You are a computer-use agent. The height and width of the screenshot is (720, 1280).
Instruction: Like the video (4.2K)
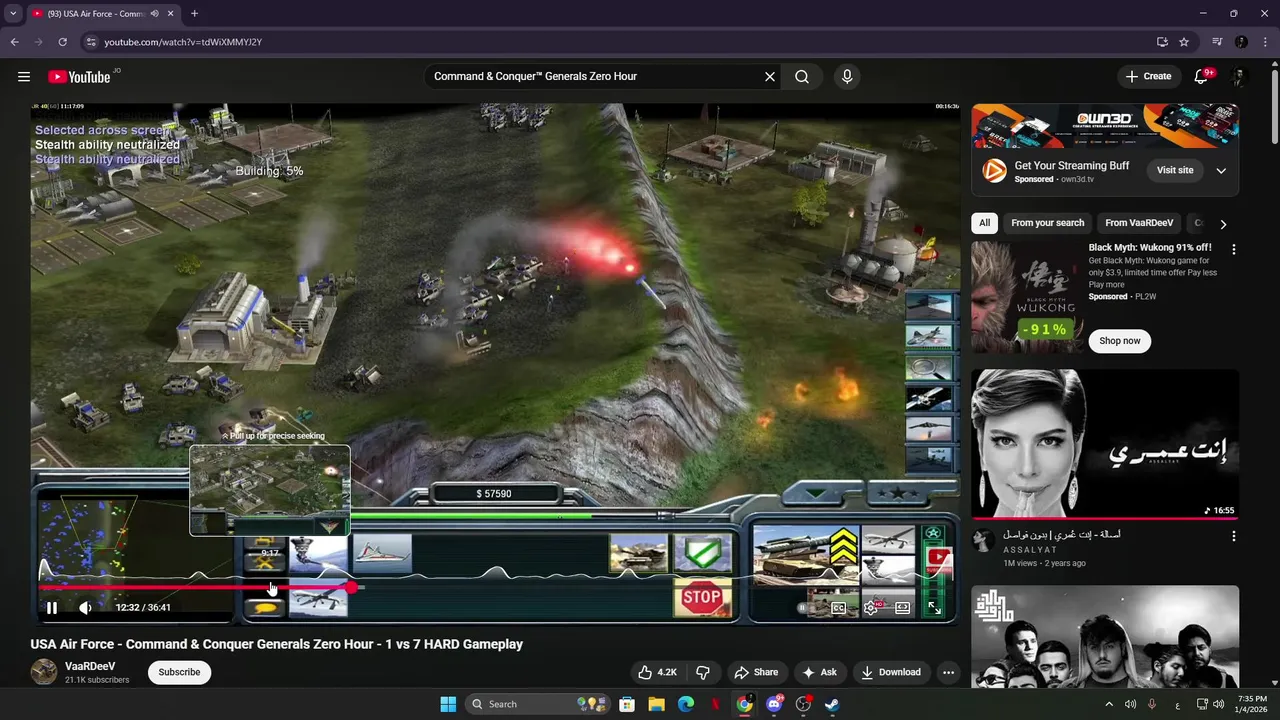coord(657,672)
